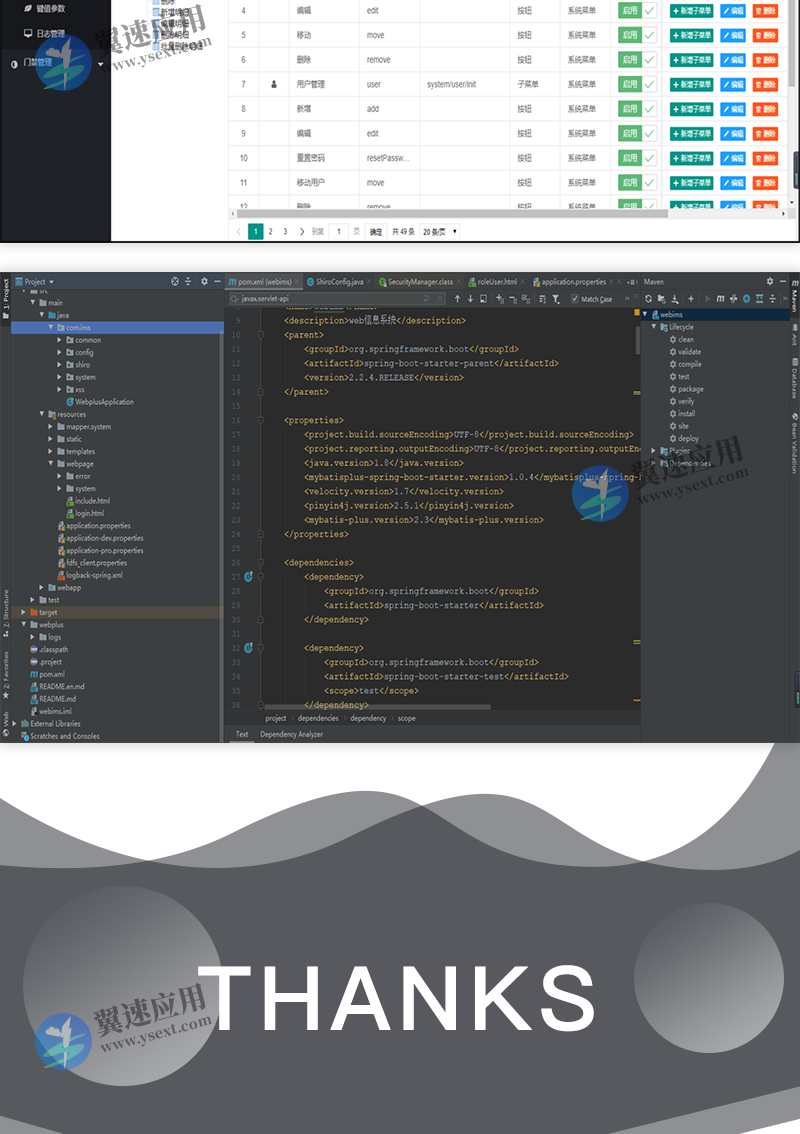Click the Maven panel settings gear icon
Image resolution: width=800 pixels, height=1134 pixels.
[769, 282]
